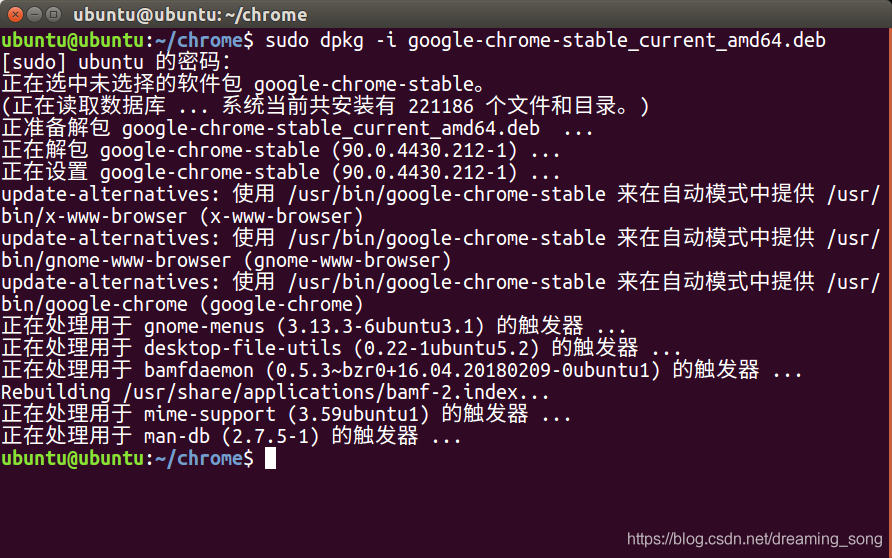Minimize the ubuntu@ubuntu terminal window
892x558 pixels.
tap(35, 14)
